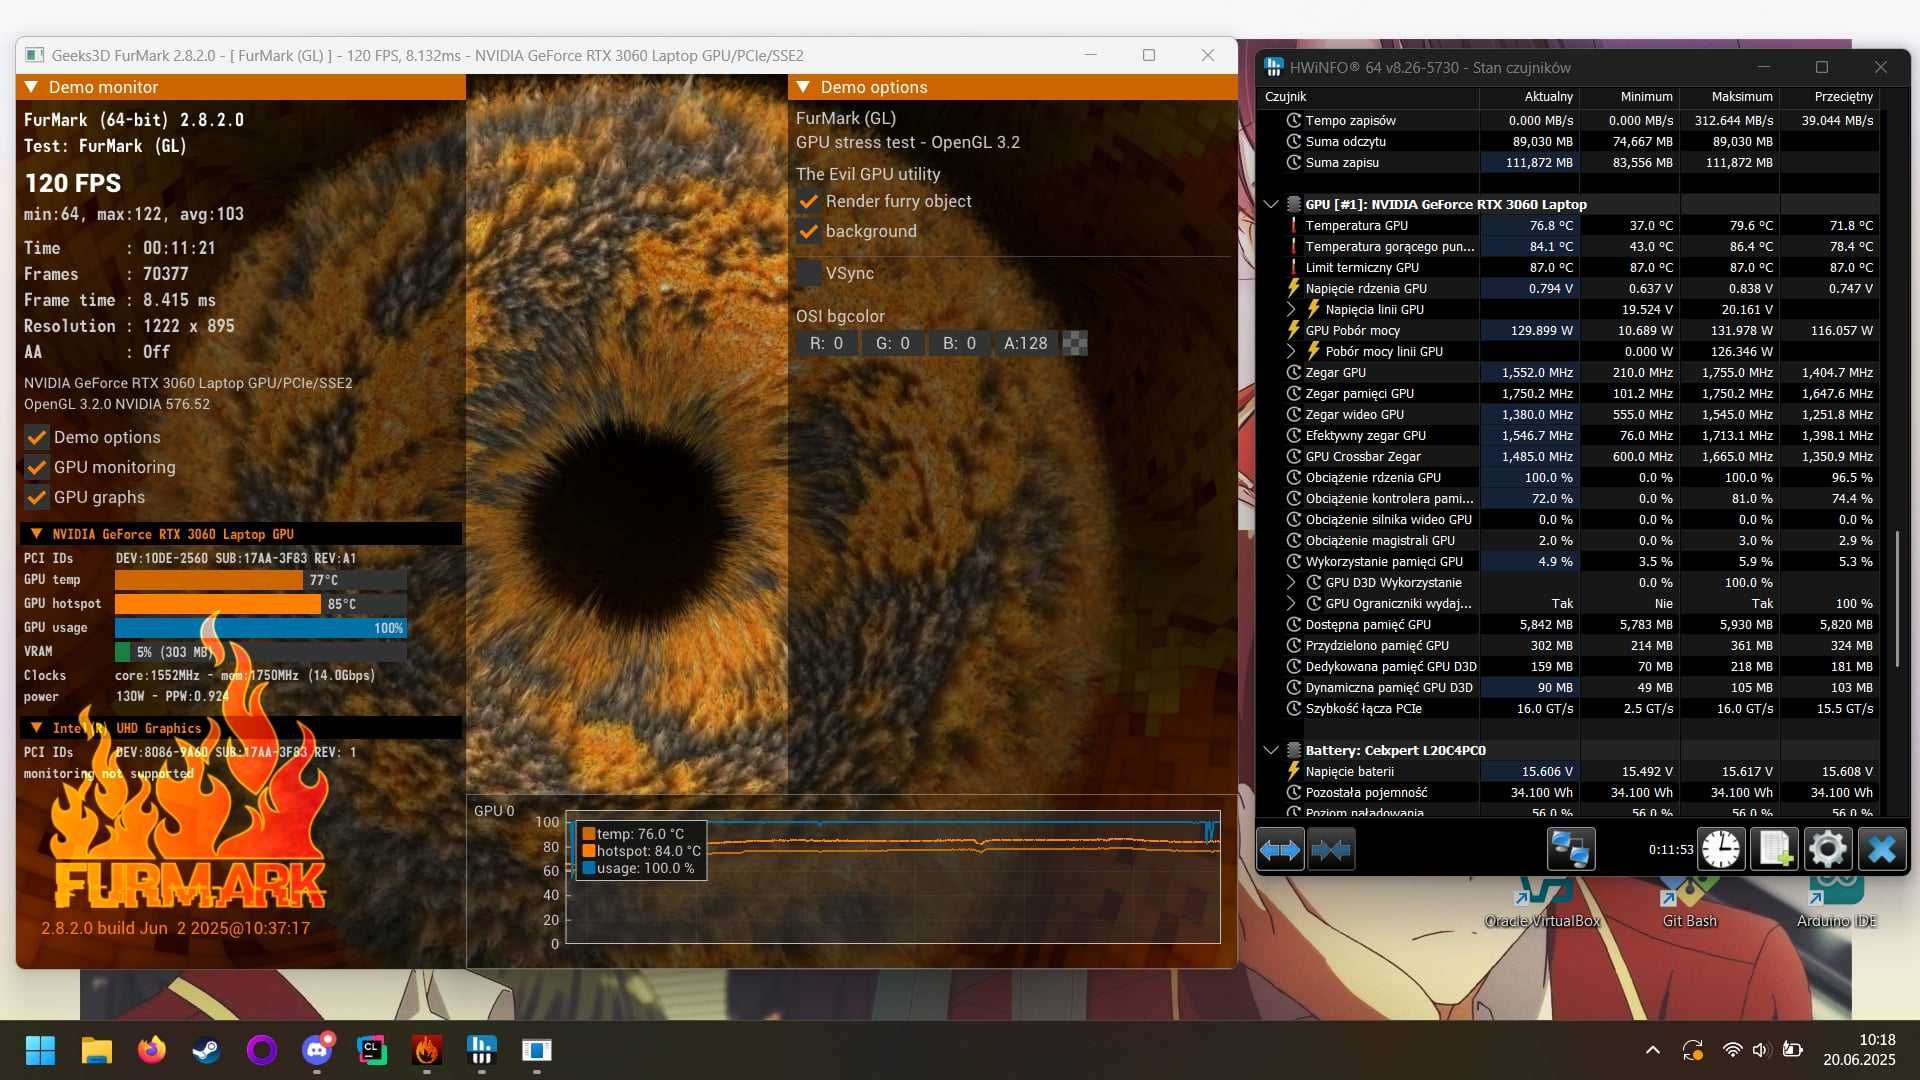Collapse Battery sensor group in HWiNFO

pos(1271,750)
